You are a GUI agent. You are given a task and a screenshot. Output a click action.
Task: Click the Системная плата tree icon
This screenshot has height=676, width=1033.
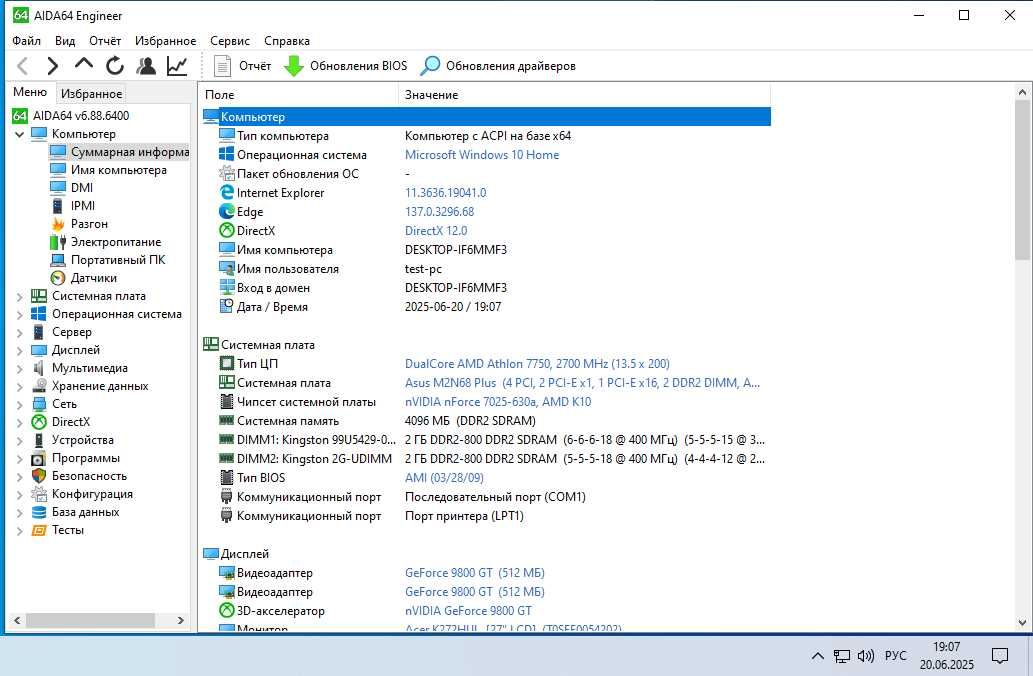(x=39, y=296)
